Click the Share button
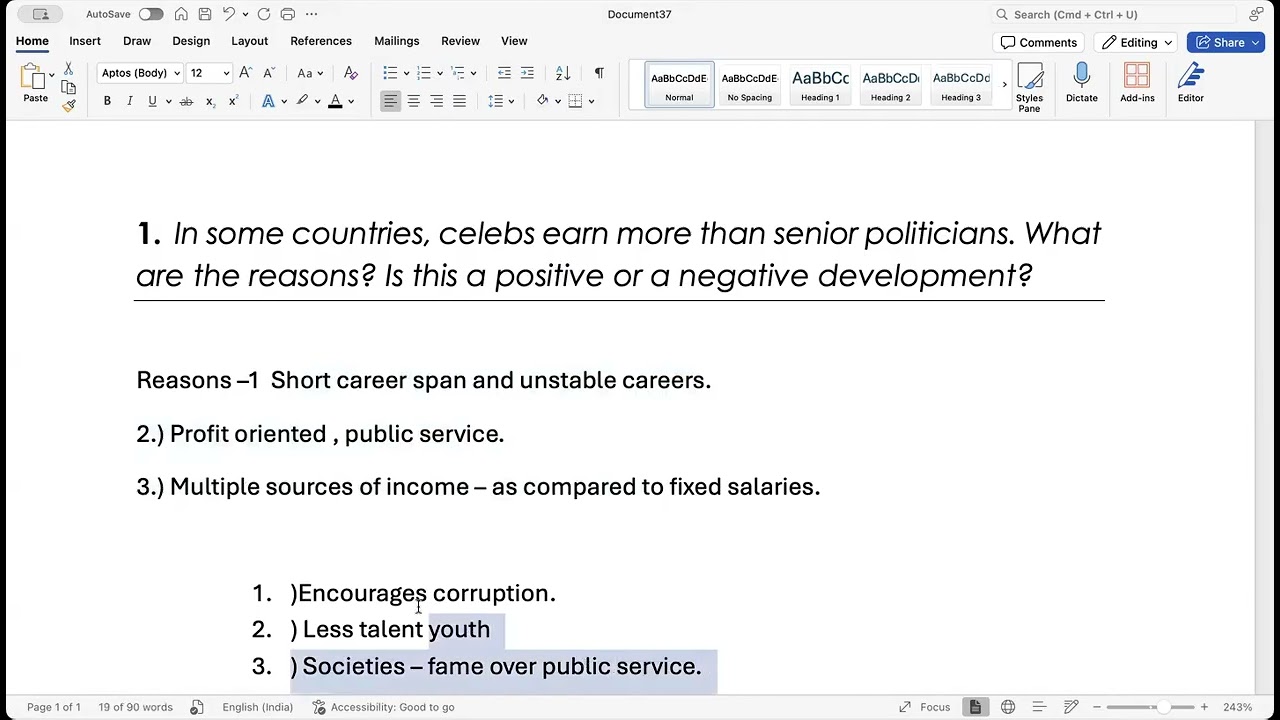 click(1227, 42)
